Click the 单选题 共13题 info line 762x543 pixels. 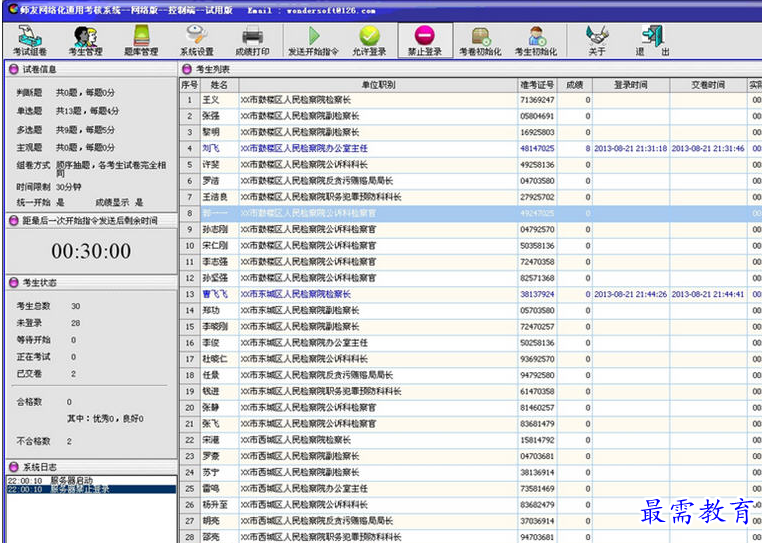coord(68,111)
